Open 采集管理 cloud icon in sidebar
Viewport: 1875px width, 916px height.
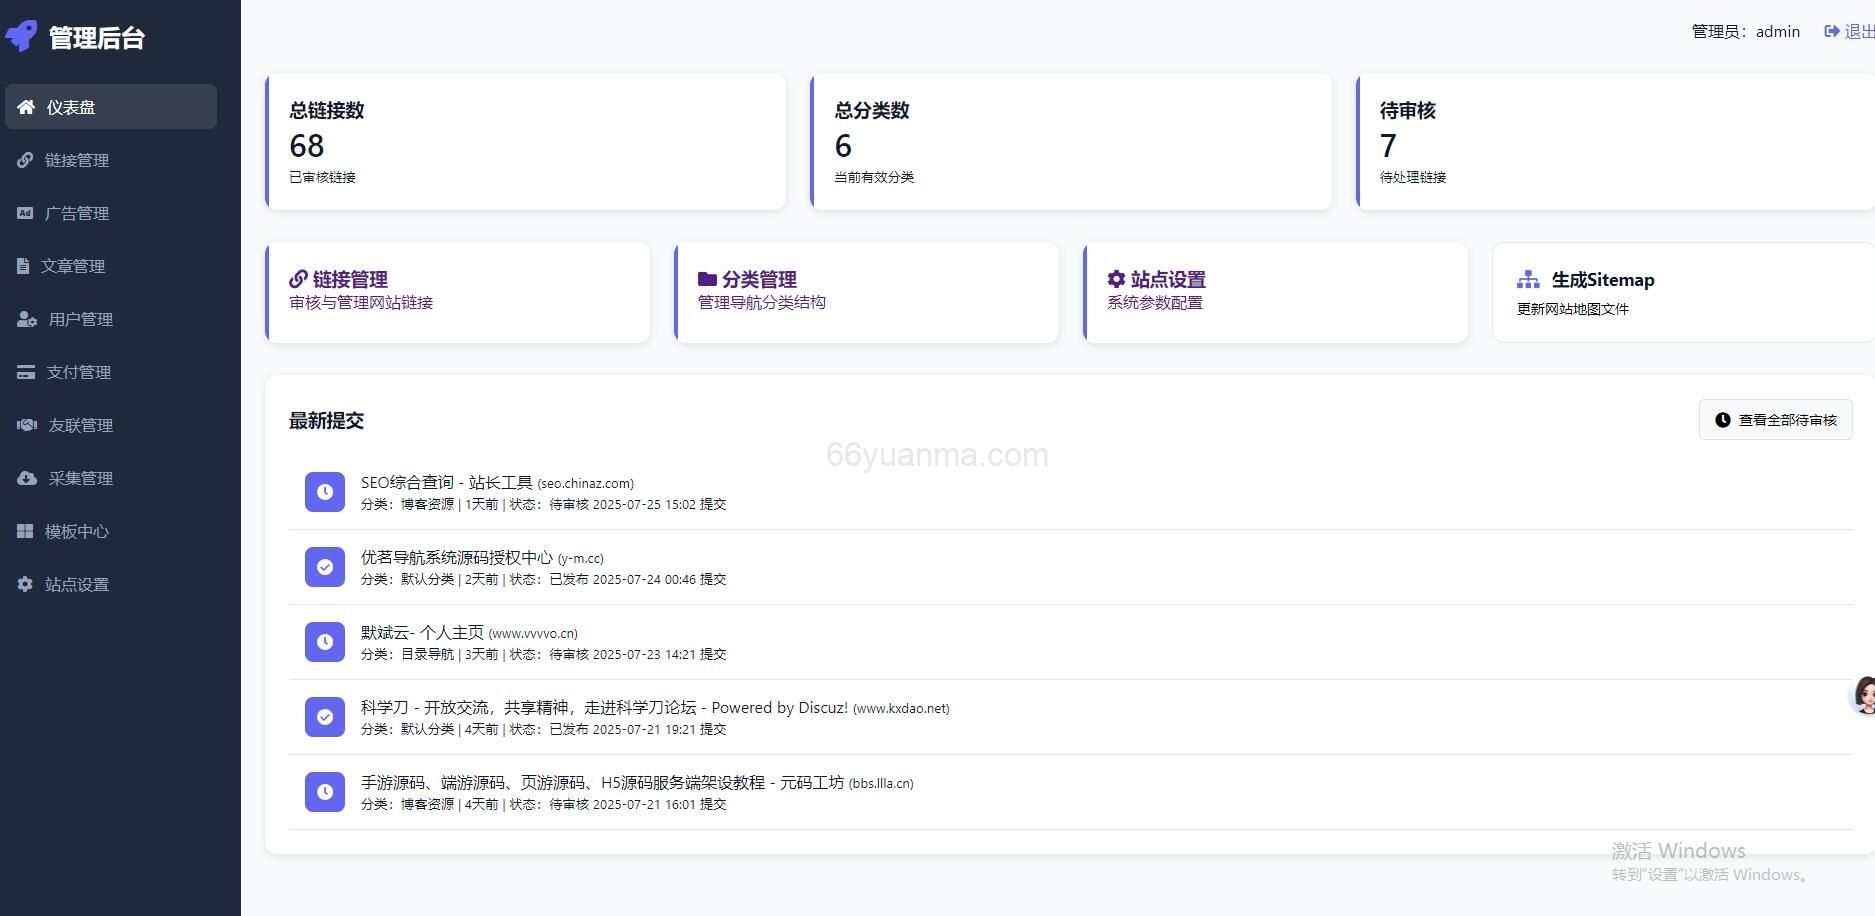point(26,477)
